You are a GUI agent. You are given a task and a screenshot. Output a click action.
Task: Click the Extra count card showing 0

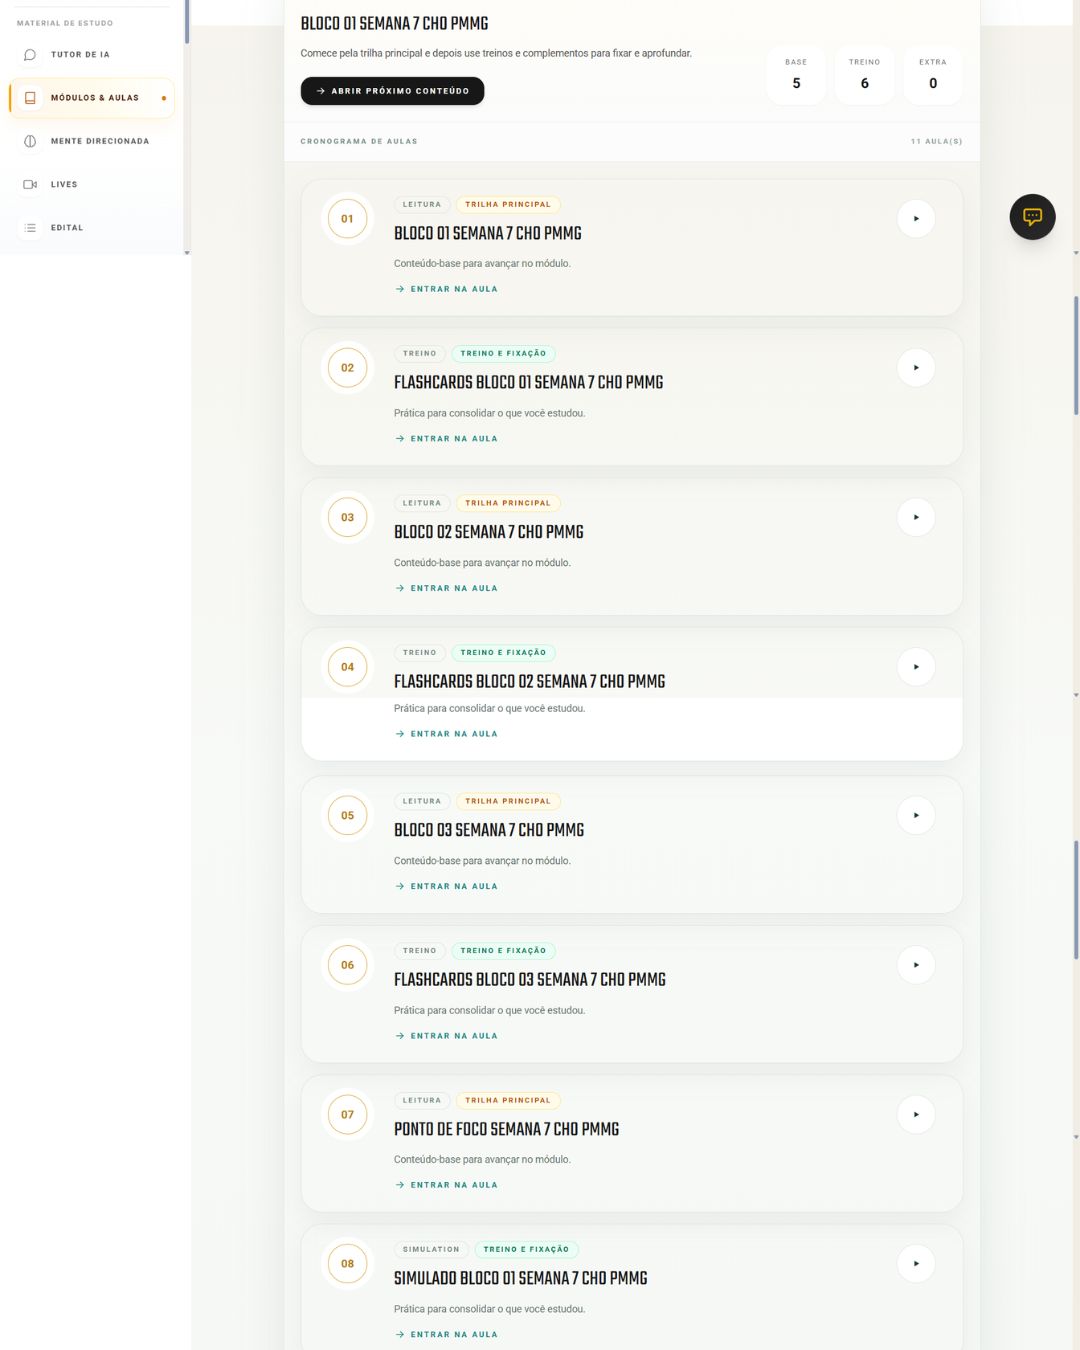pos(933,75)
